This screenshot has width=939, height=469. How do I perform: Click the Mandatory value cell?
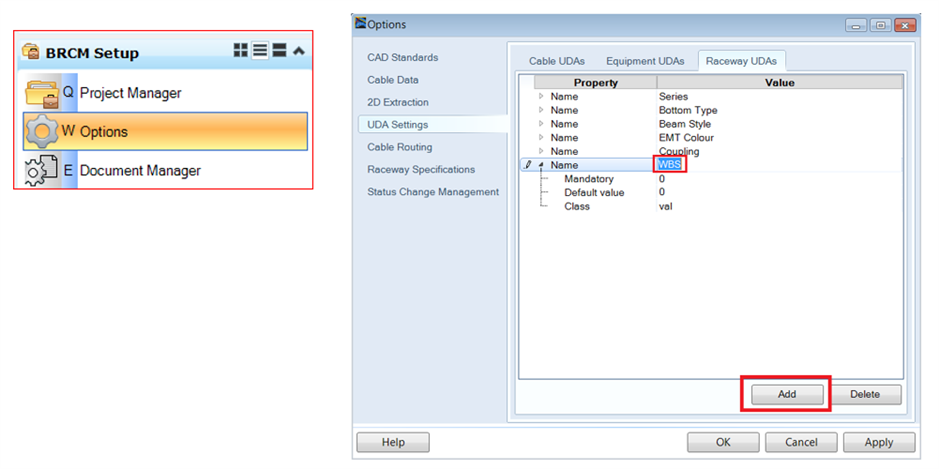pyautogui.click(x=779, y=178)
